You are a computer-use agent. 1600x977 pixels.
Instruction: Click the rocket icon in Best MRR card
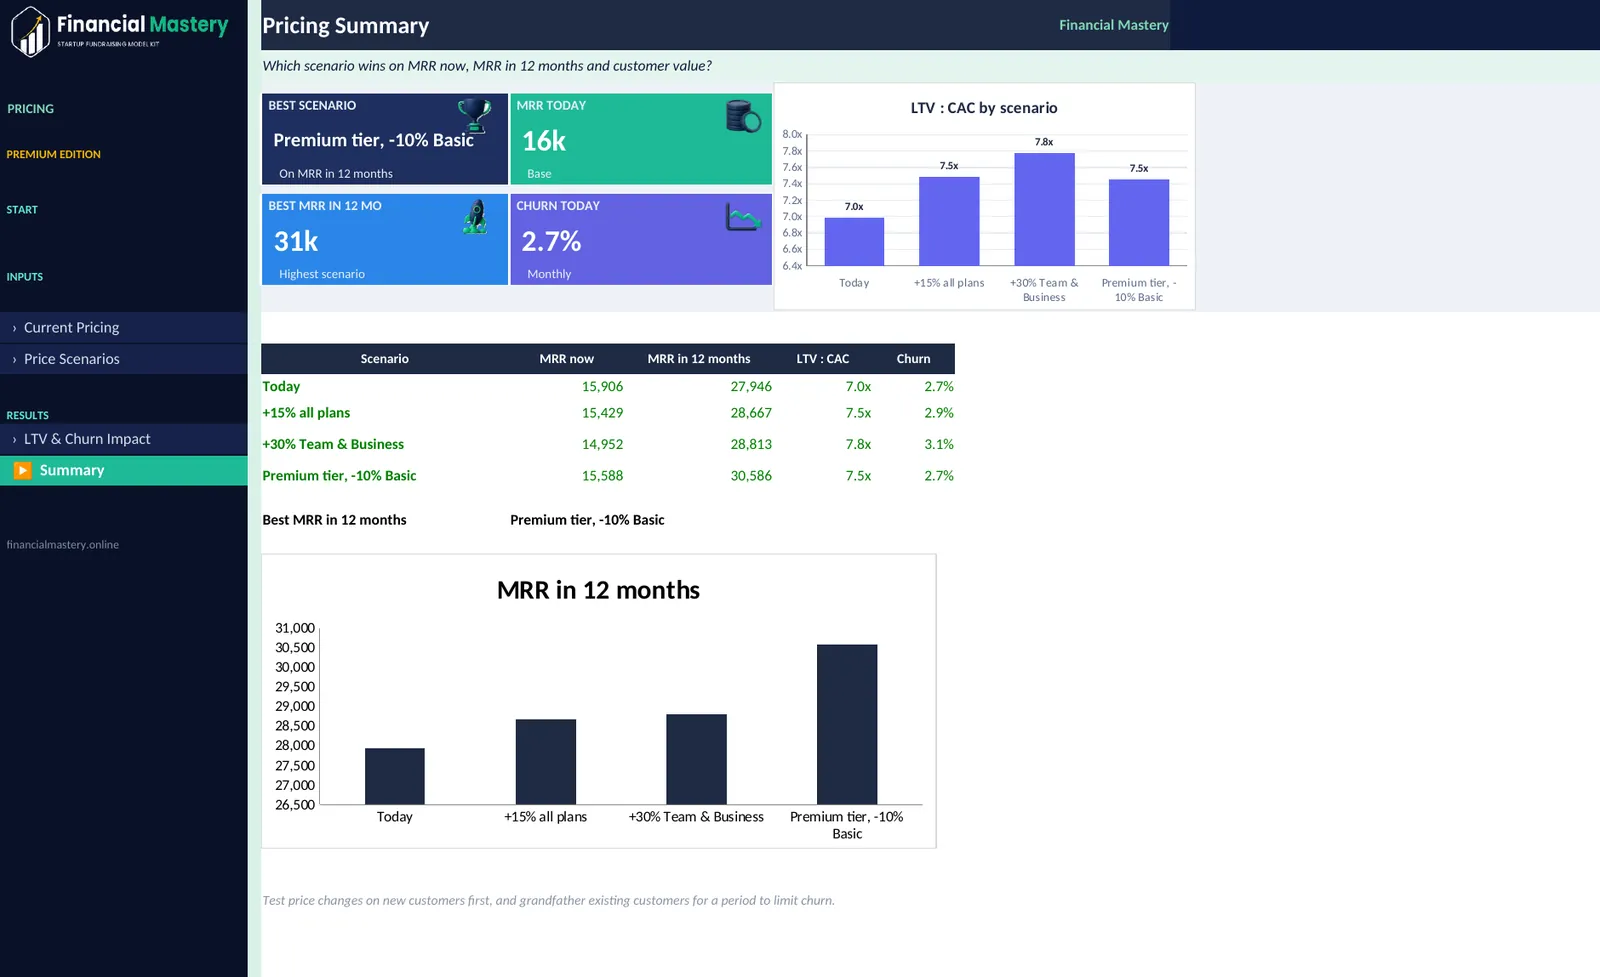[476, 216]
